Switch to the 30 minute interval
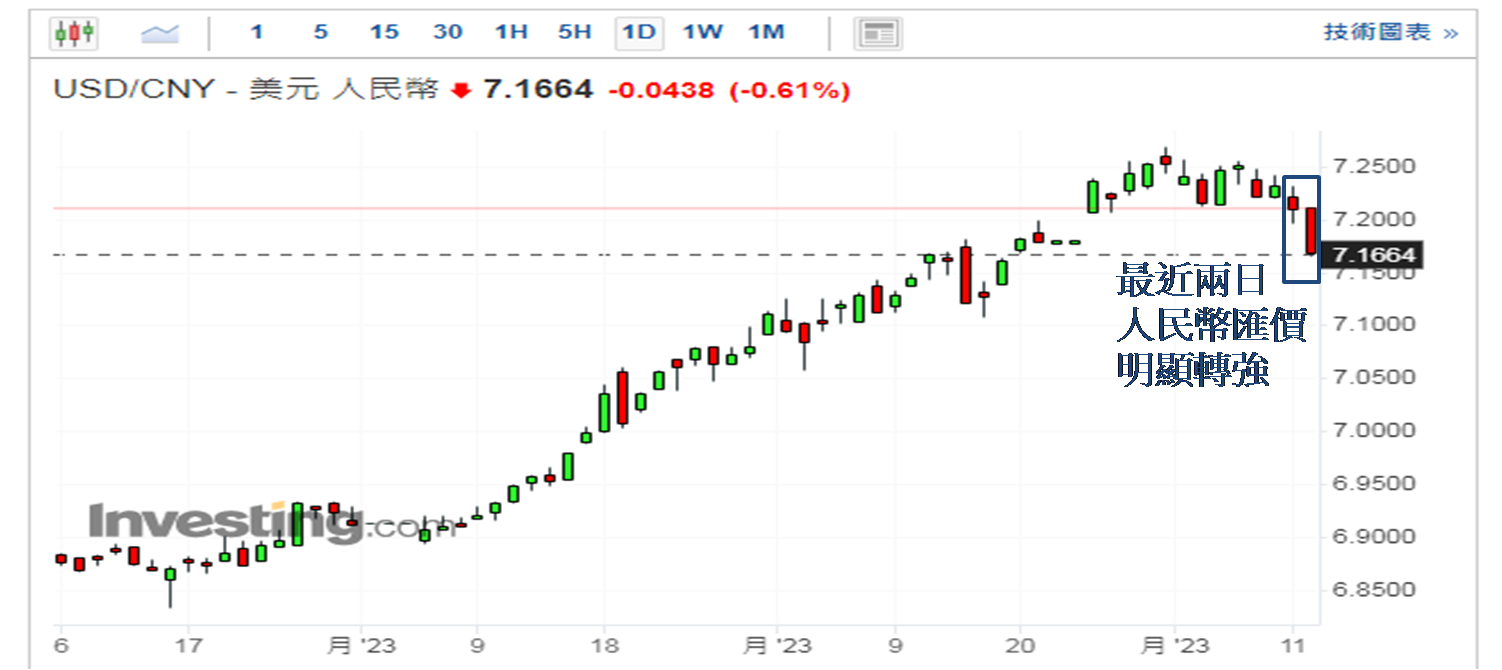The height and width of the screenshot is (670, 1502). pyautogui.click(x=448, y=32)
